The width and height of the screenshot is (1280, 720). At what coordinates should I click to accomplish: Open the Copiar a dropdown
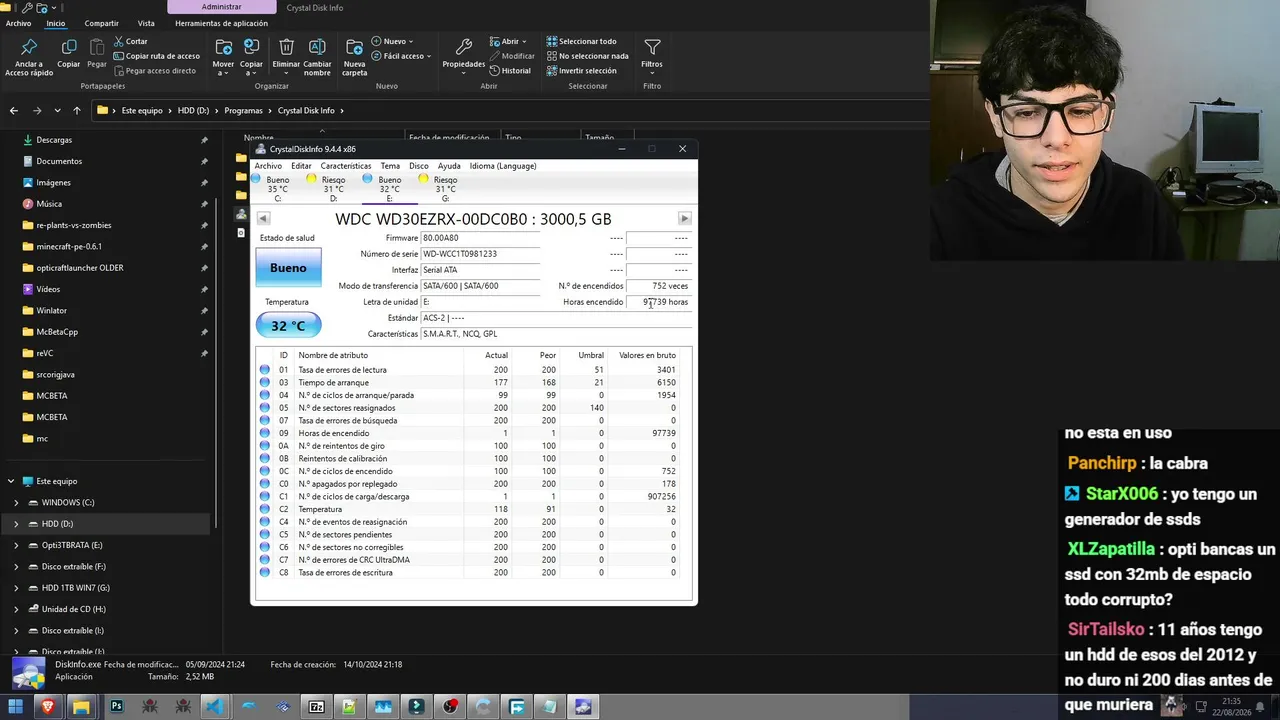click(251, 57)
